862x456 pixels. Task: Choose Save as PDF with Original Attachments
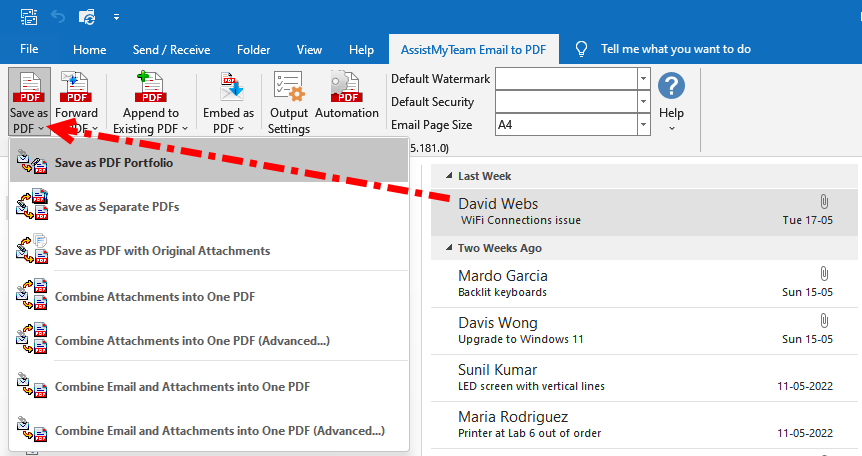[x=209, y=251]
